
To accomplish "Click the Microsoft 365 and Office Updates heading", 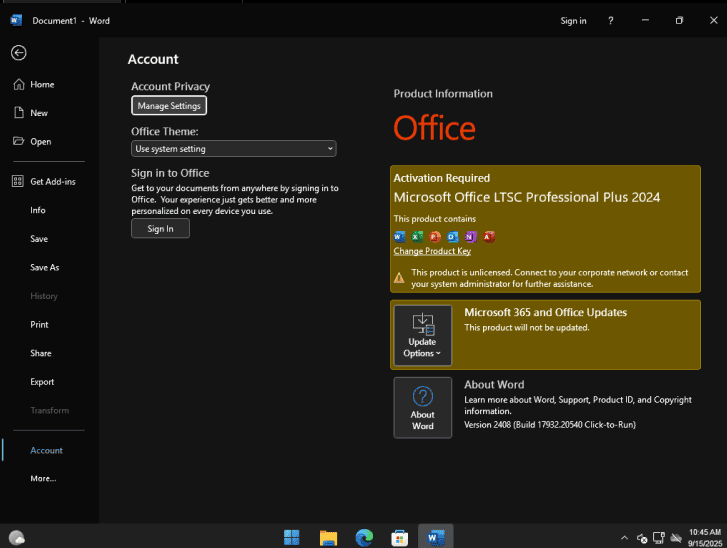I will (x=545, y=312).
